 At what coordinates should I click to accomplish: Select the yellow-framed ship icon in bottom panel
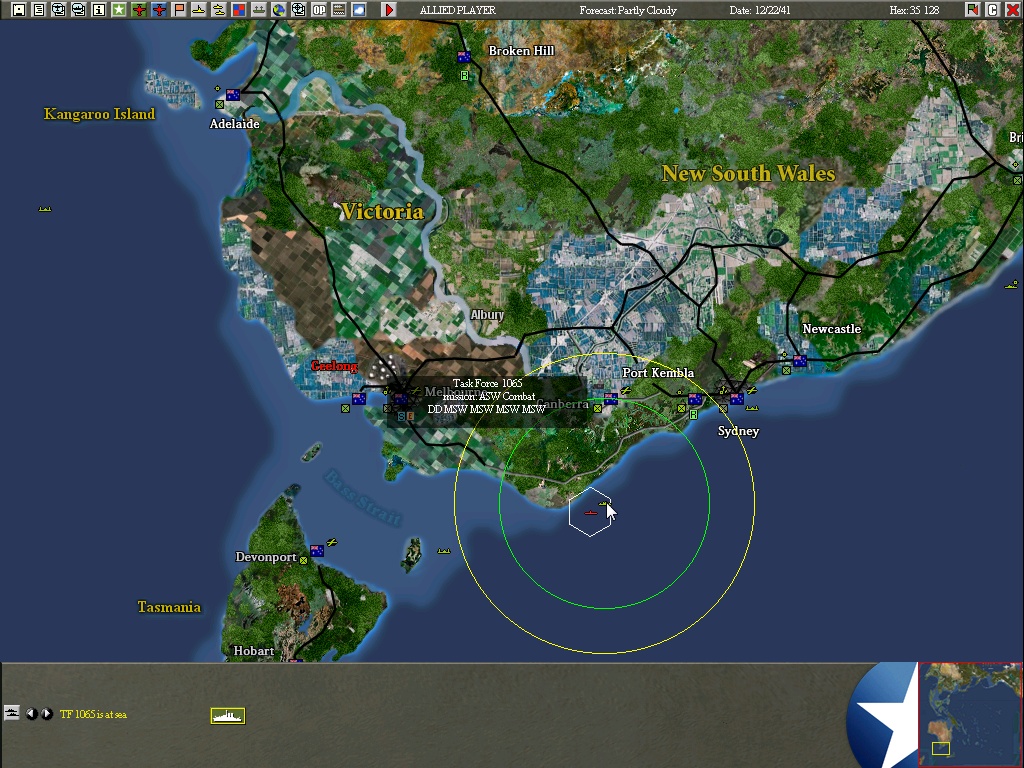[x=228, y=716]
